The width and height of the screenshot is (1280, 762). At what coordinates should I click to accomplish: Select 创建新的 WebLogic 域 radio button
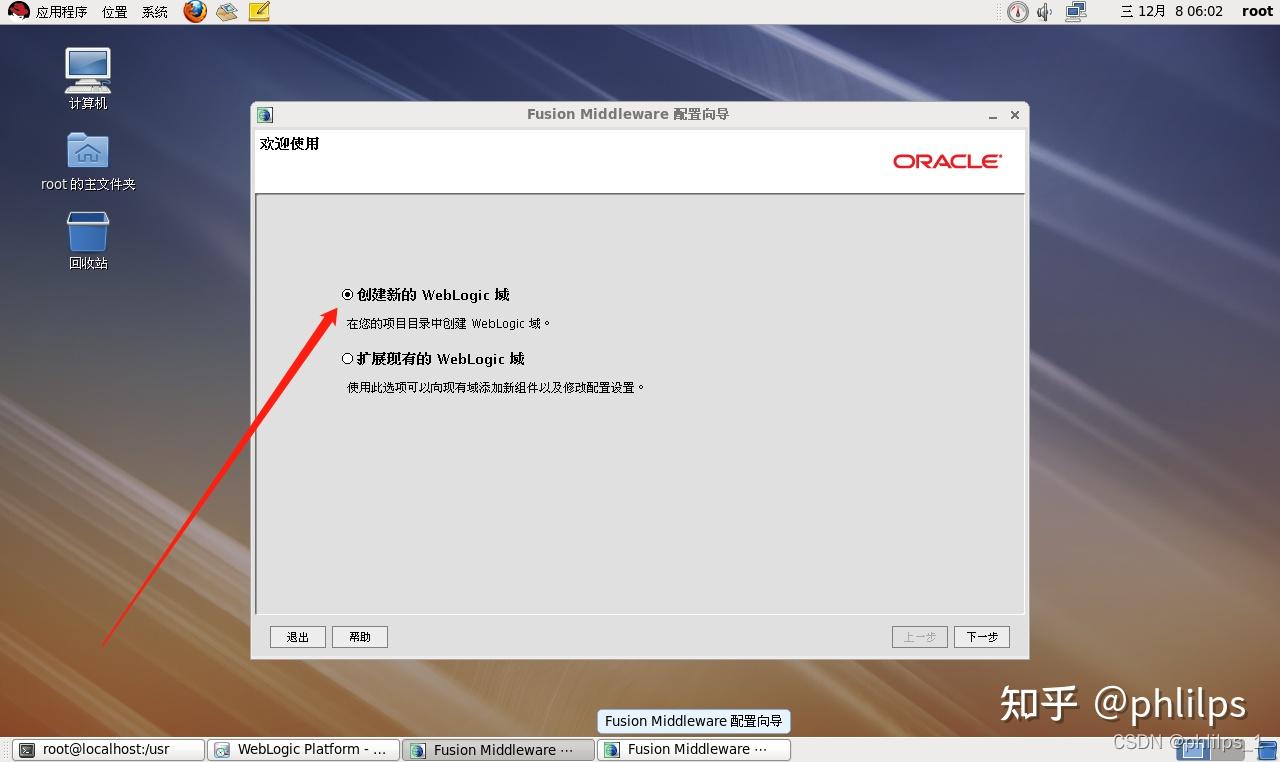point(347,294)
